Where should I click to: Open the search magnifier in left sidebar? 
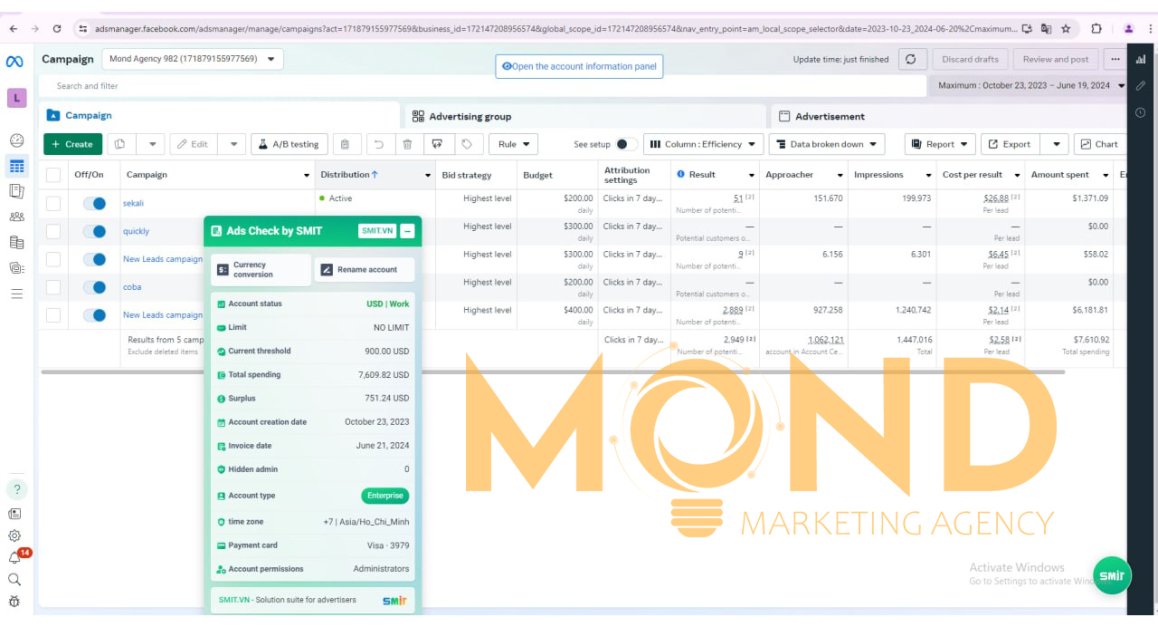coord(14,580)
